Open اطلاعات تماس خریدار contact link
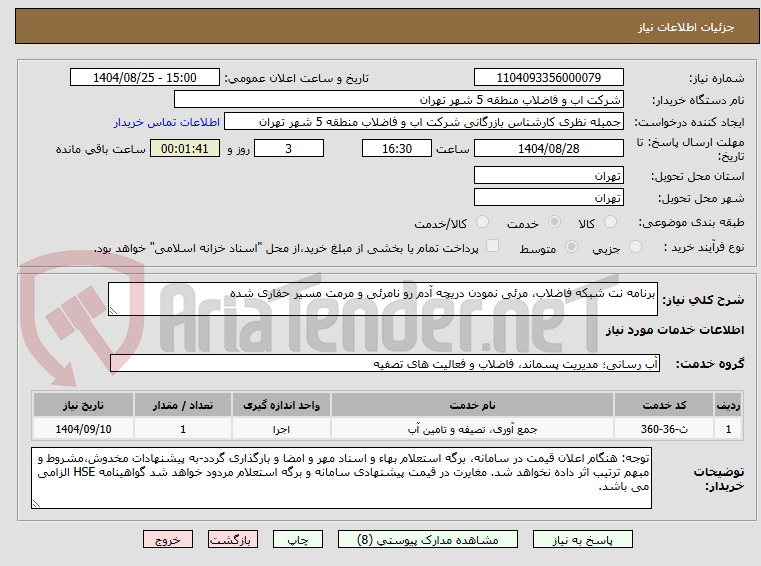The image size is (761, 566). coord(166,122)
